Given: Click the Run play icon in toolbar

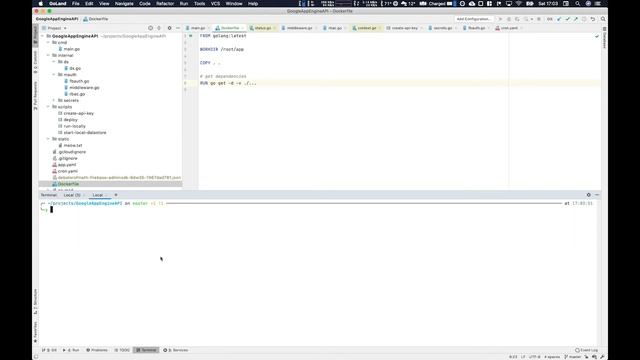Looking at the screenshot, I should (500, 19).
